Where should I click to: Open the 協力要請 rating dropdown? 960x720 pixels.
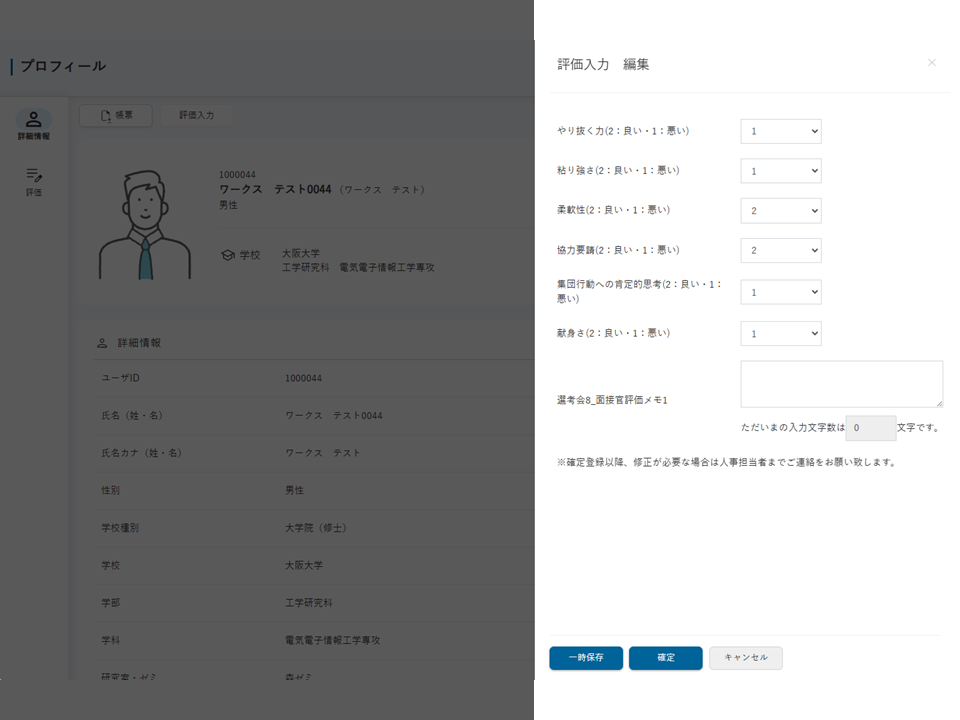780,250
